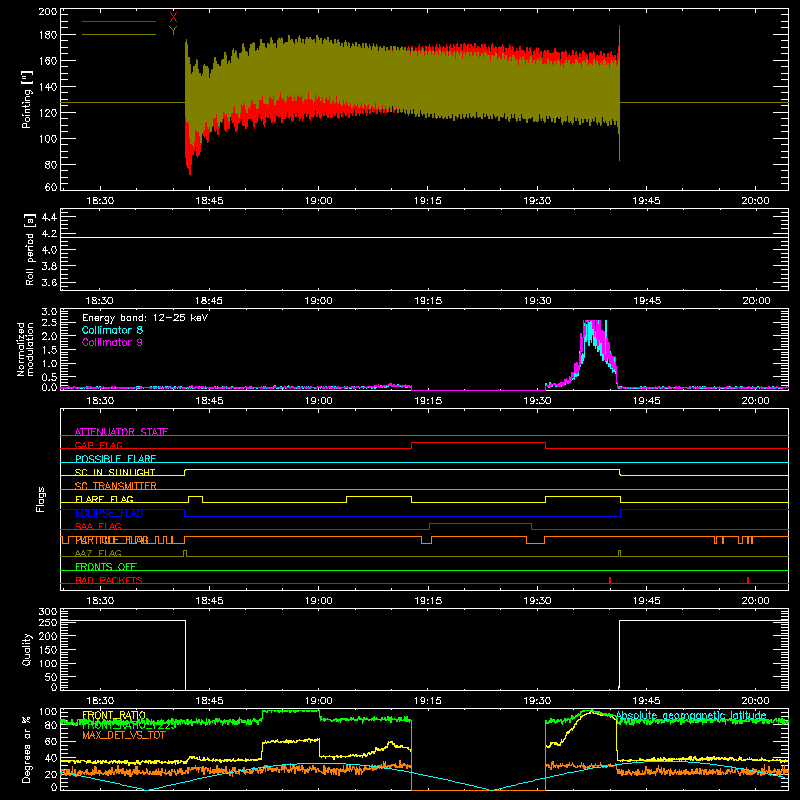The width and height of the screenshot is (800, 800).
Task: Click the GAP FLAG label
Action: coord(98,445)
